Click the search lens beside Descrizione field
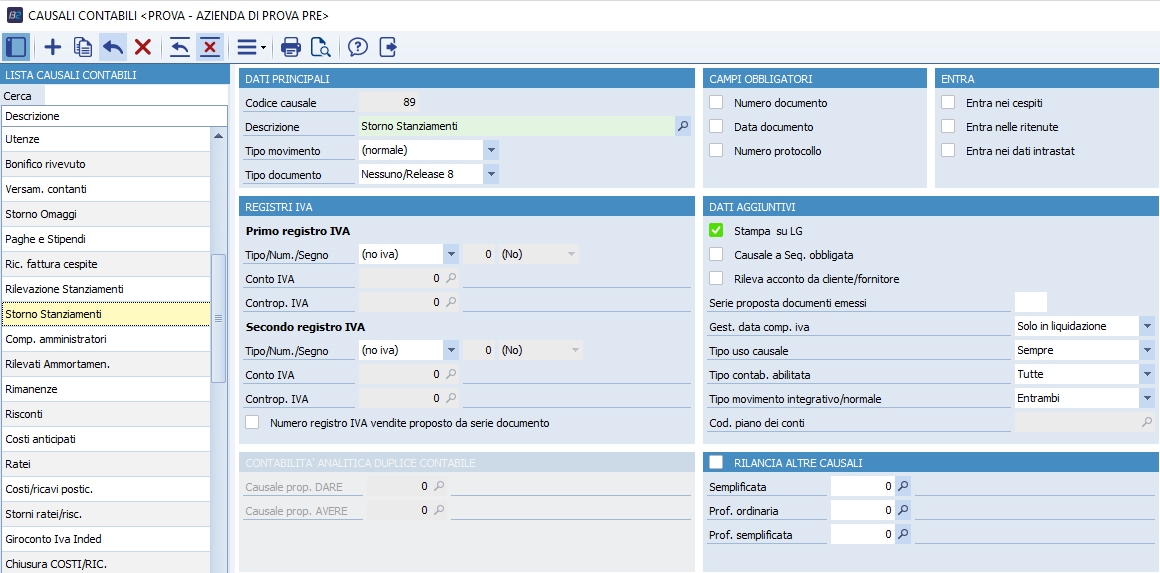 tap(683, 126)
